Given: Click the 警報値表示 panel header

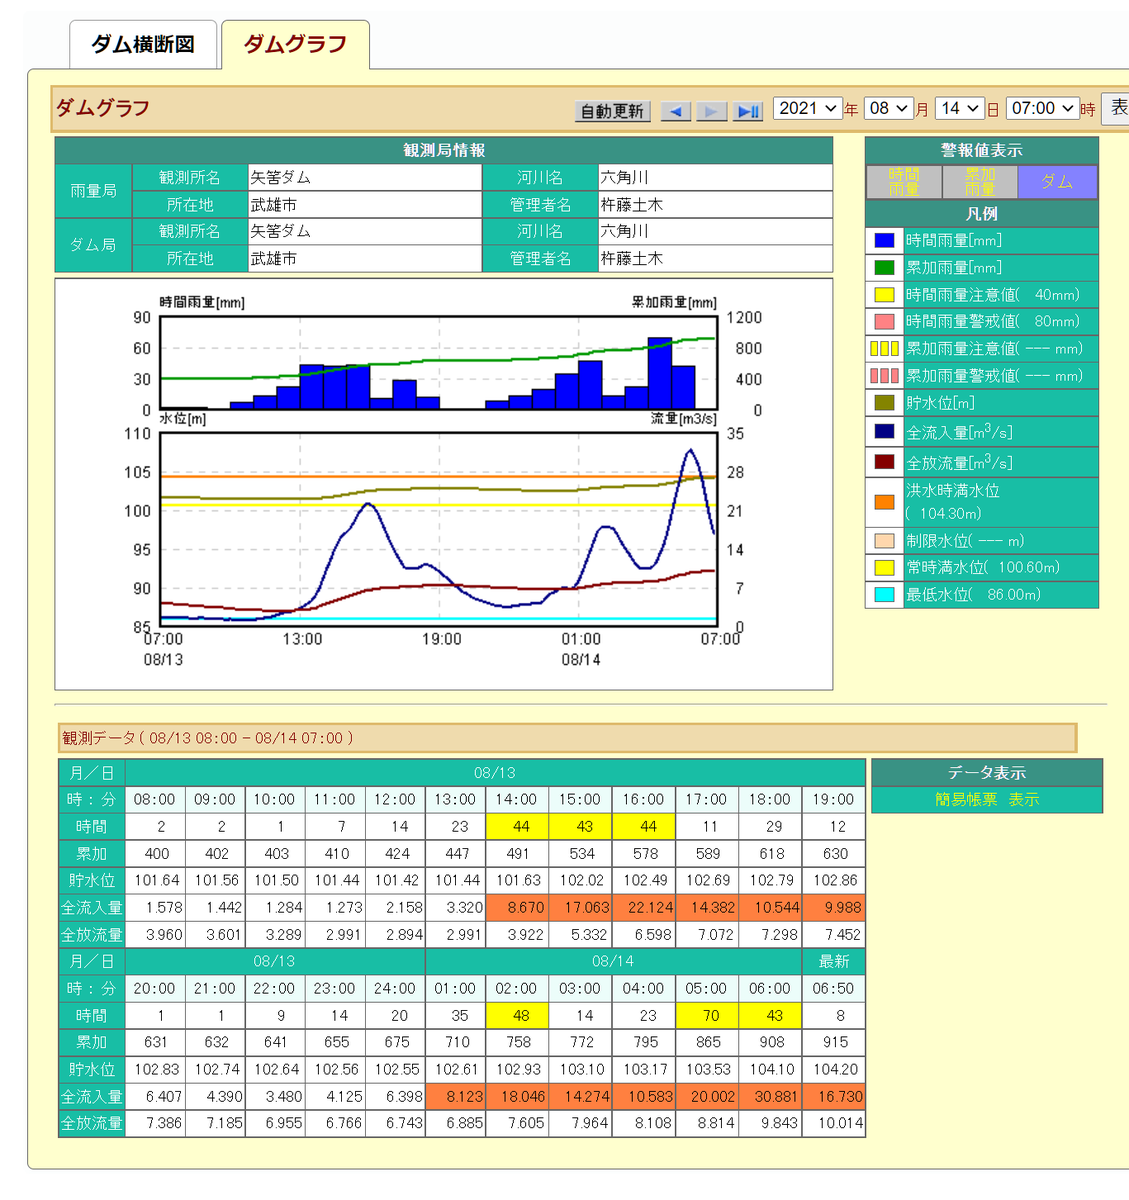Looking at the screenshot, I should 981,150.
